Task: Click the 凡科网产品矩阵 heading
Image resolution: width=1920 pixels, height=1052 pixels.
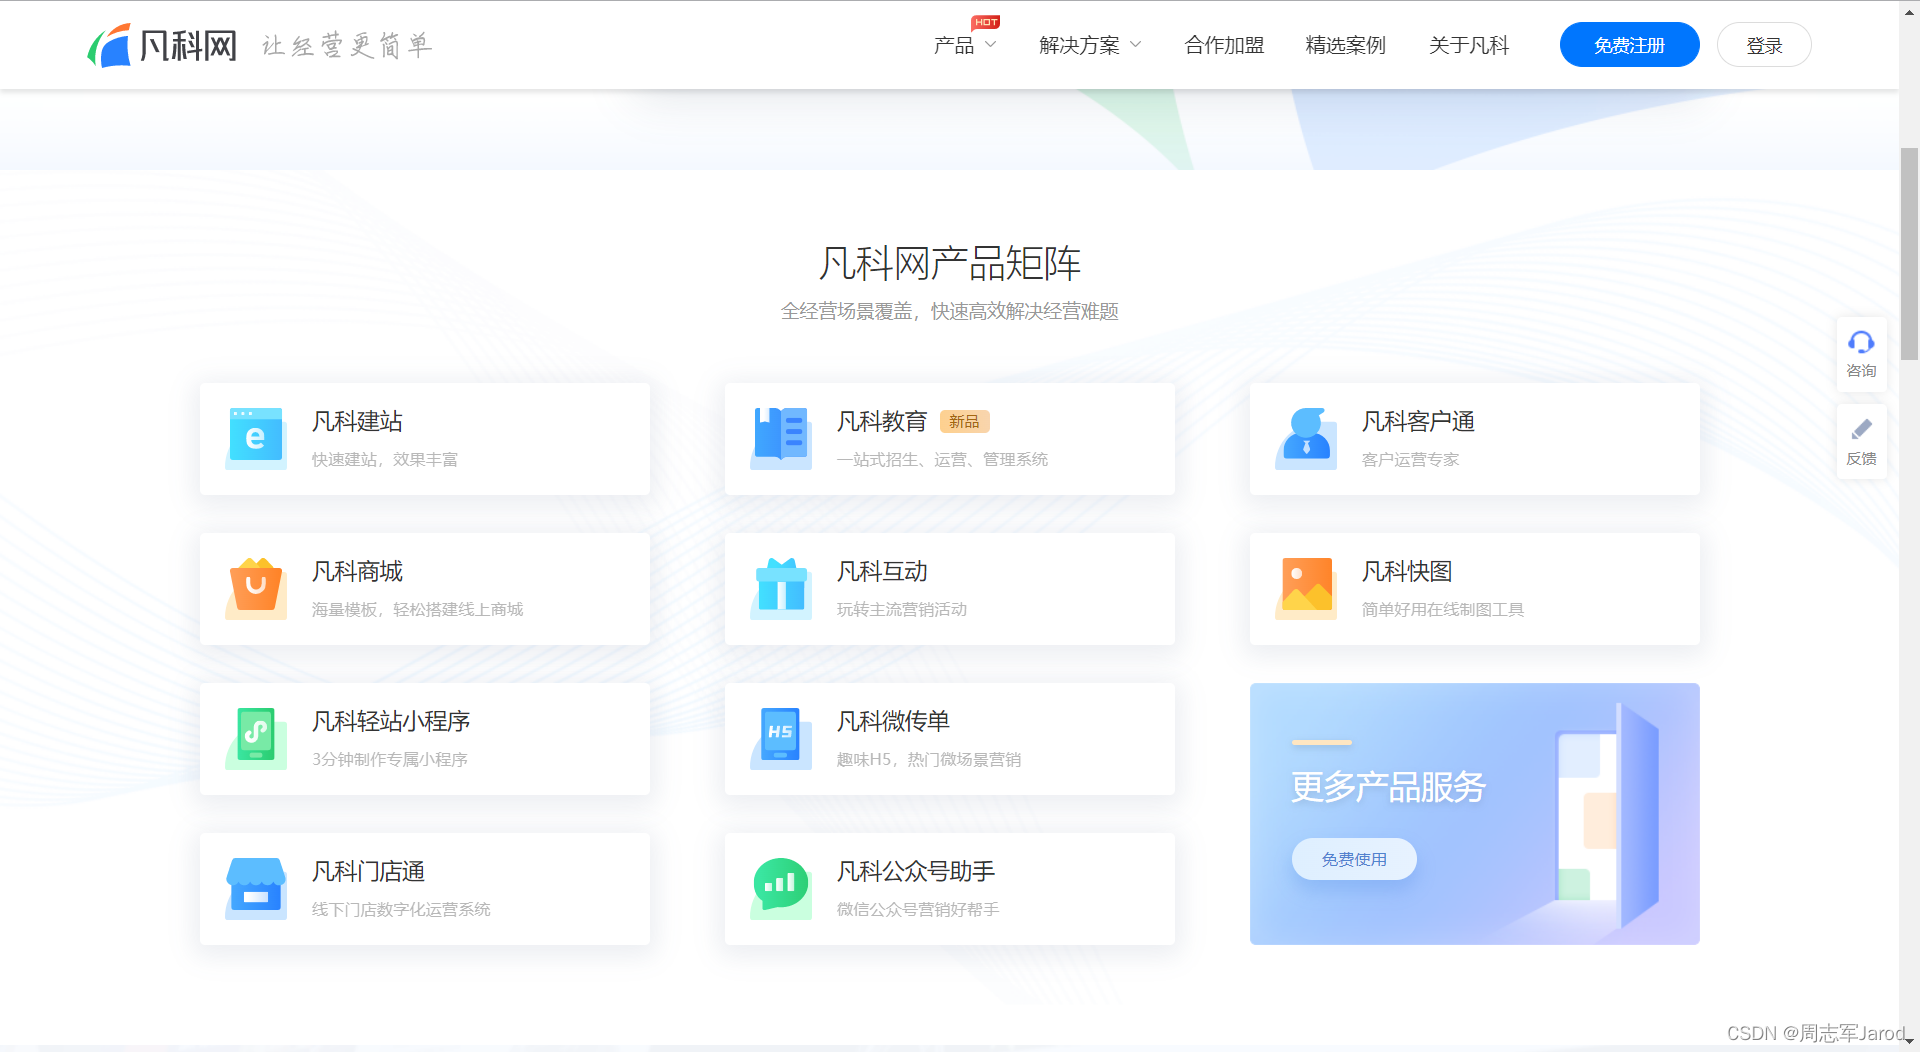Action: (x=950, y=264)
